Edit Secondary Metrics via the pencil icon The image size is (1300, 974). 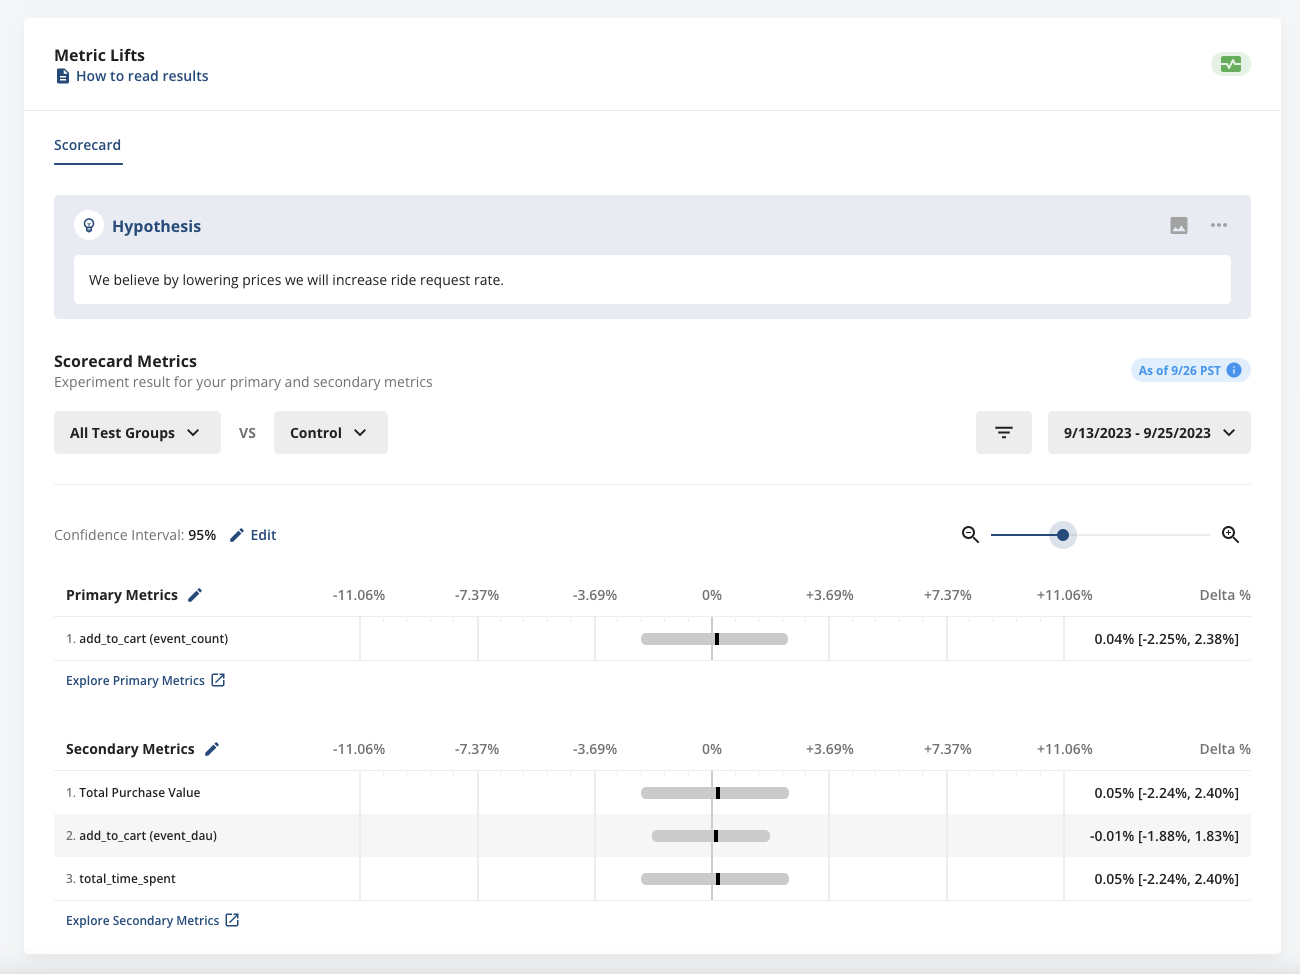[212, 748]
